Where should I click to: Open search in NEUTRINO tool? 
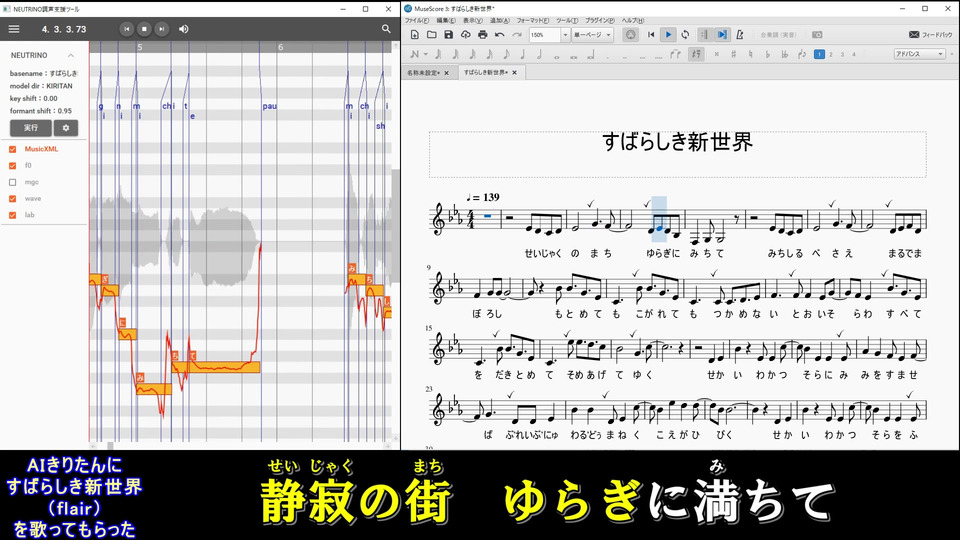(x=386, y=29)
